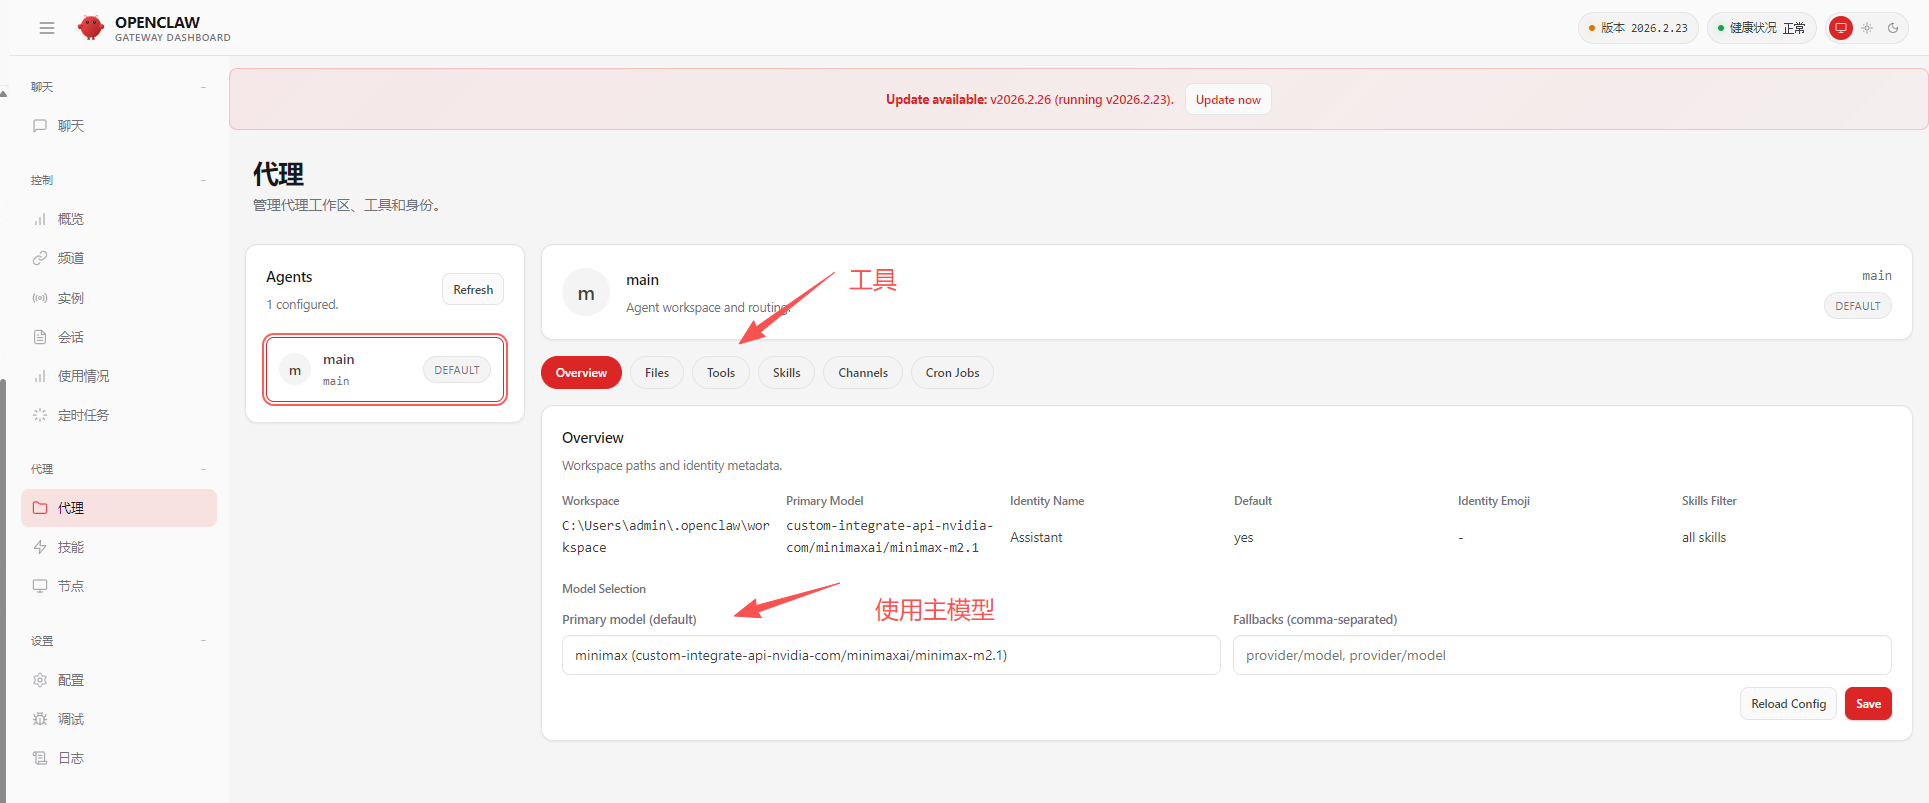This screenshot has height=803, width=1929.
Task: Click DEFAULT badge in main agent header
Action: point(1857,306)
